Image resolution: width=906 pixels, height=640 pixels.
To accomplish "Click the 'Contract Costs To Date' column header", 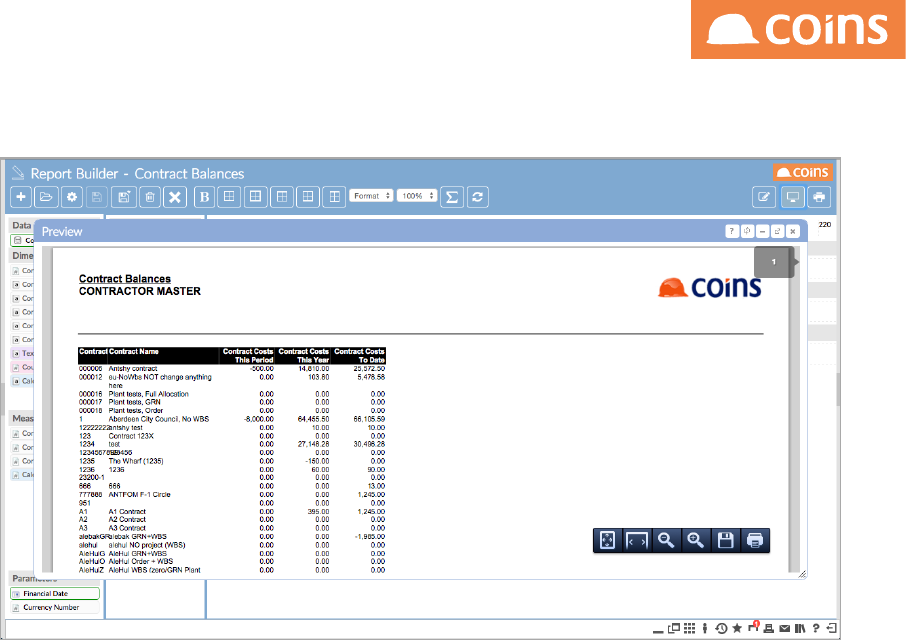I will point(359,355).
